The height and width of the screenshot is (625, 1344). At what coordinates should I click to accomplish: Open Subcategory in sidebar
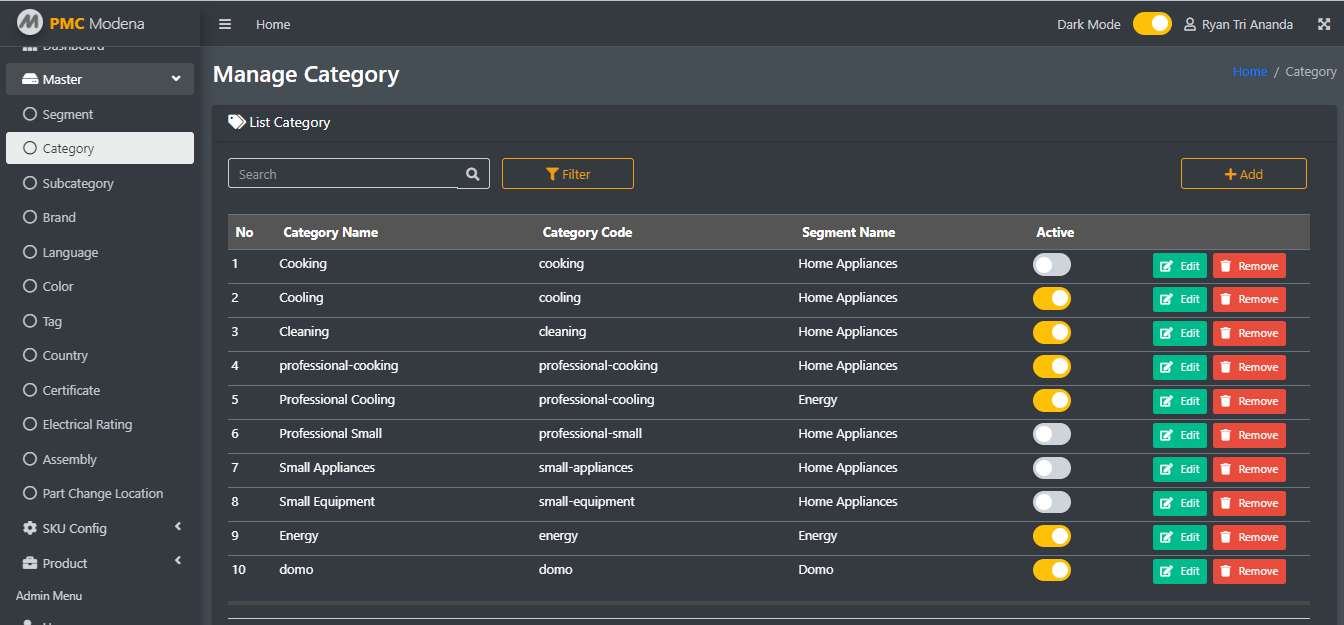[x=100, y=183]
